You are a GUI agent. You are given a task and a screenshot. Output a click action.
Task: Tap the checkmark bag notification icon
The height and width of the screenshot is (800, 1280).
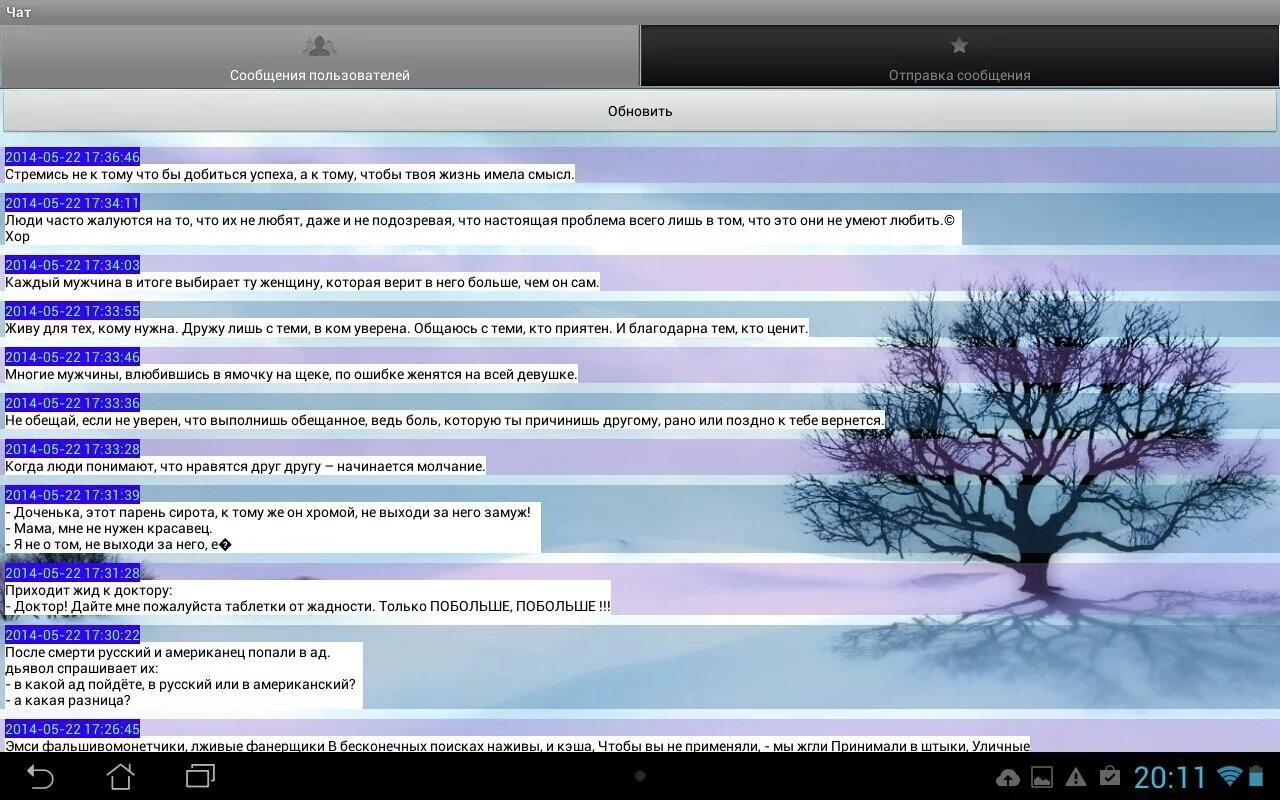point(1109,776)
